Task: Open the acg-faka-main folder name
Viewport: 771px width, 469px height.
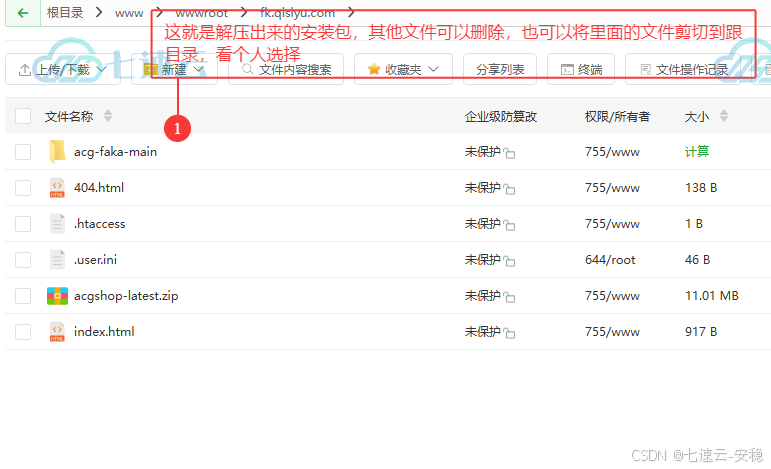Action: pos(116,151)
